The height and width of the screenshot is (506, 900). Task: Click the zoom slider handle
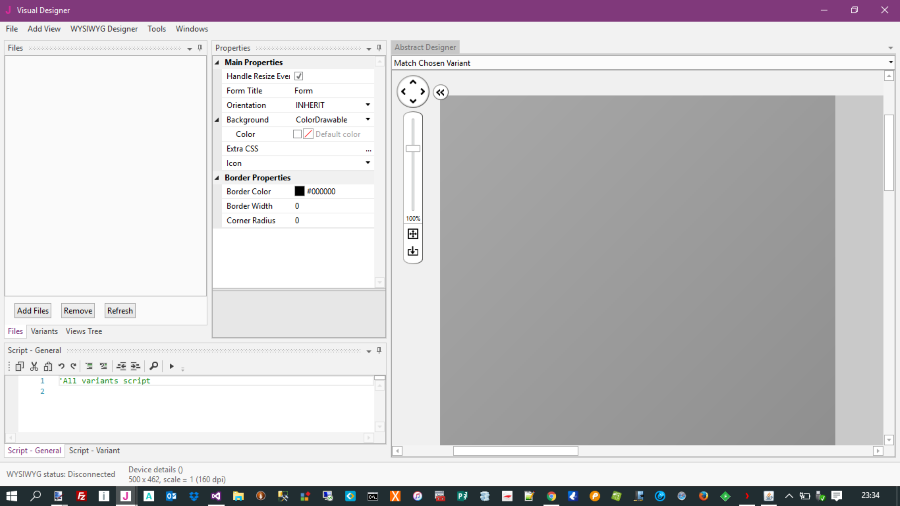(413, 149)
